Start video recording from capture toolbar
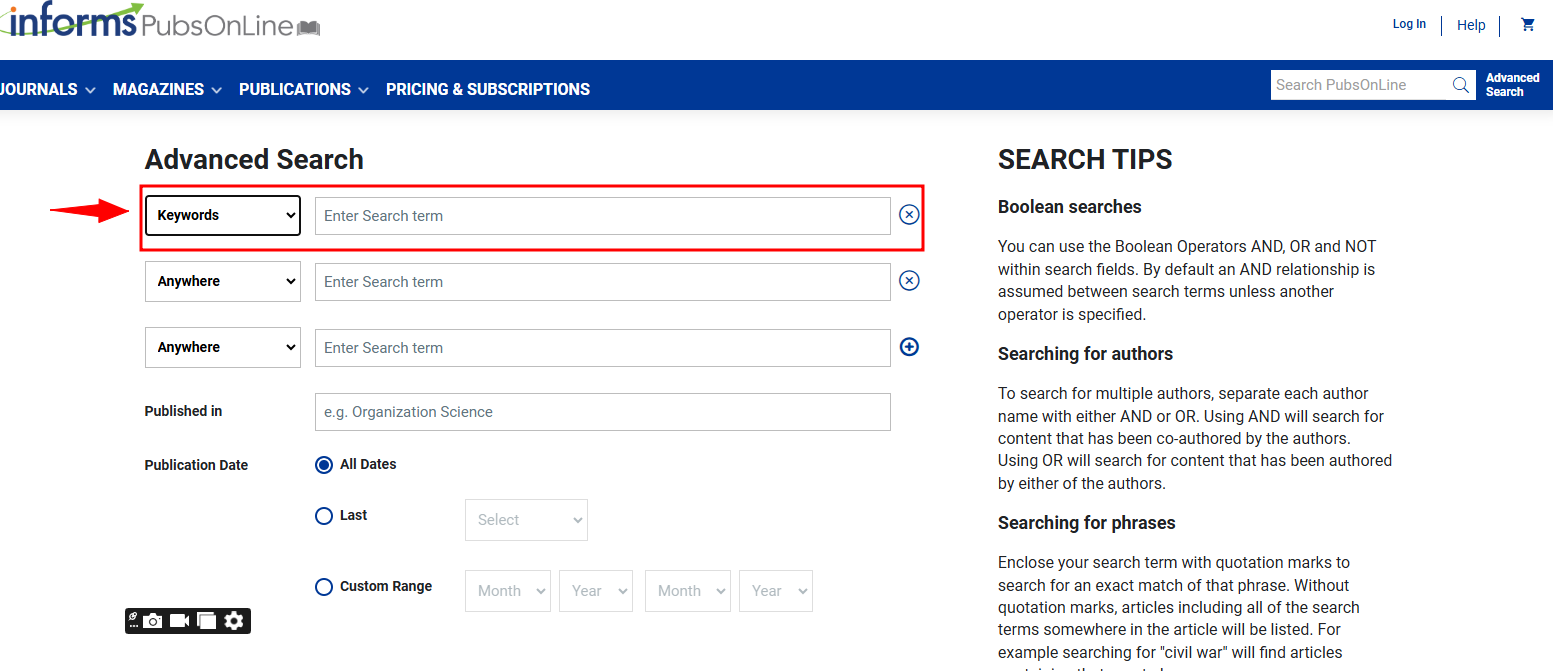Screen dimensions: 1553x671 180,621
